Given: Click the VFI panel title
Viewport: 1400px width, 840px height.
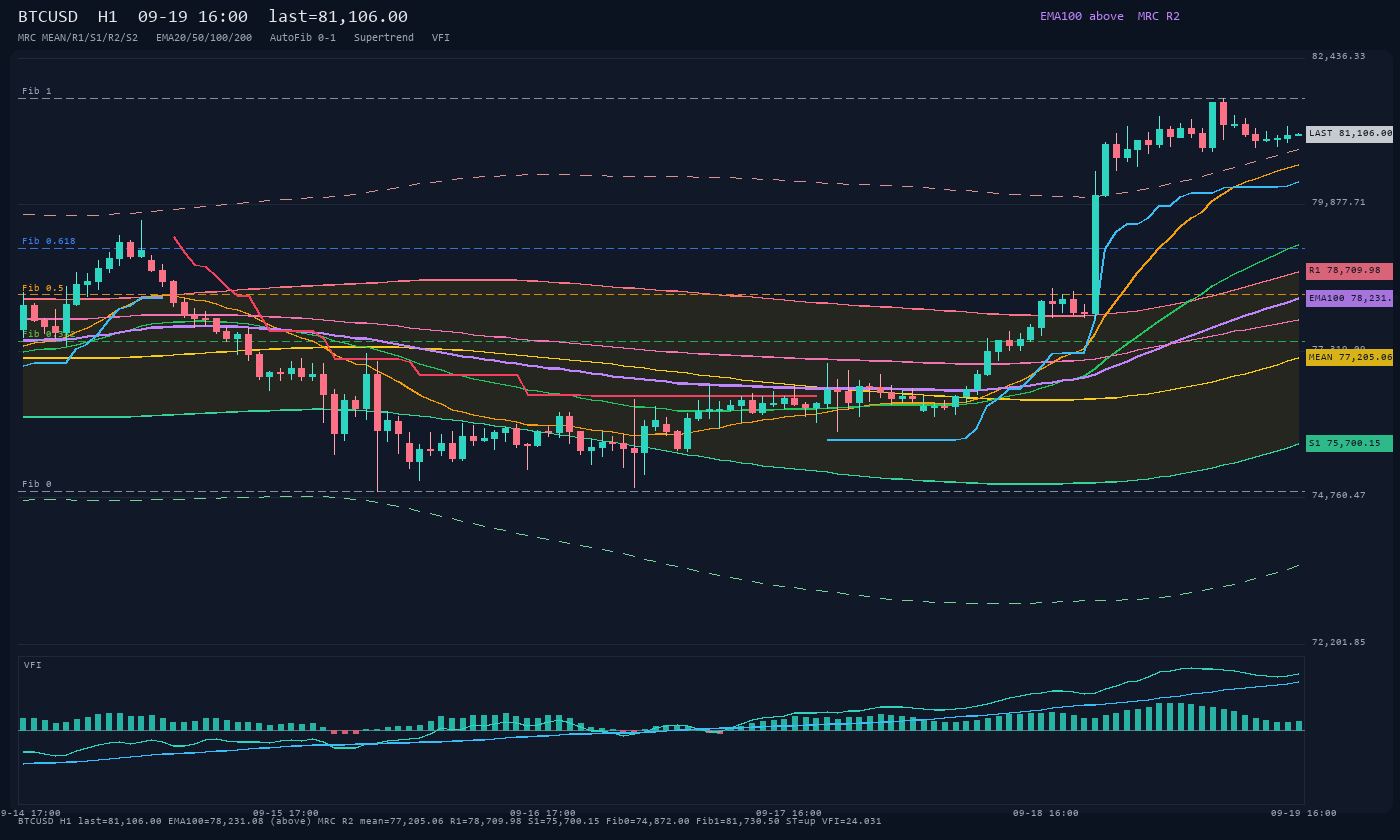Looking at the screenshot, I should [33, 665].
